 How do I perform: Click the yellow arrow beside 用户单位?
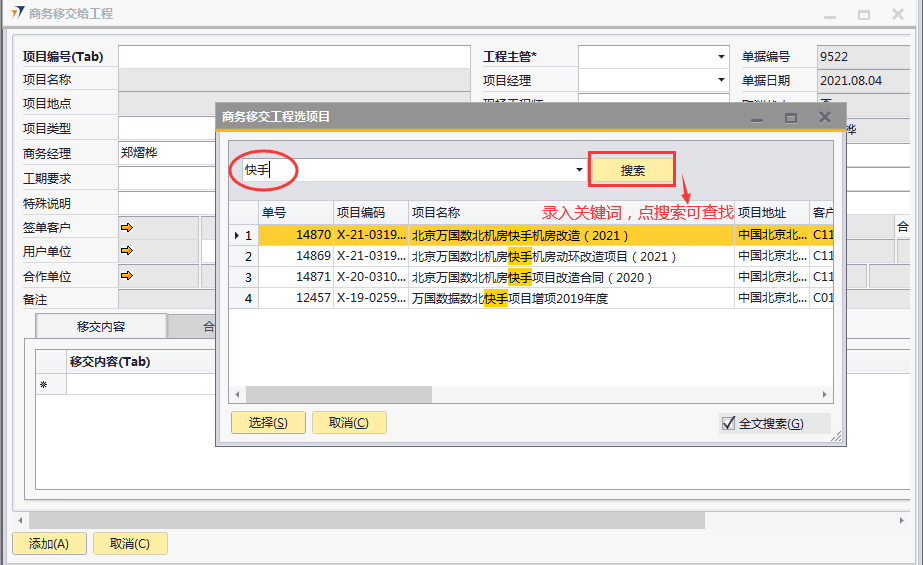point(127,252)
